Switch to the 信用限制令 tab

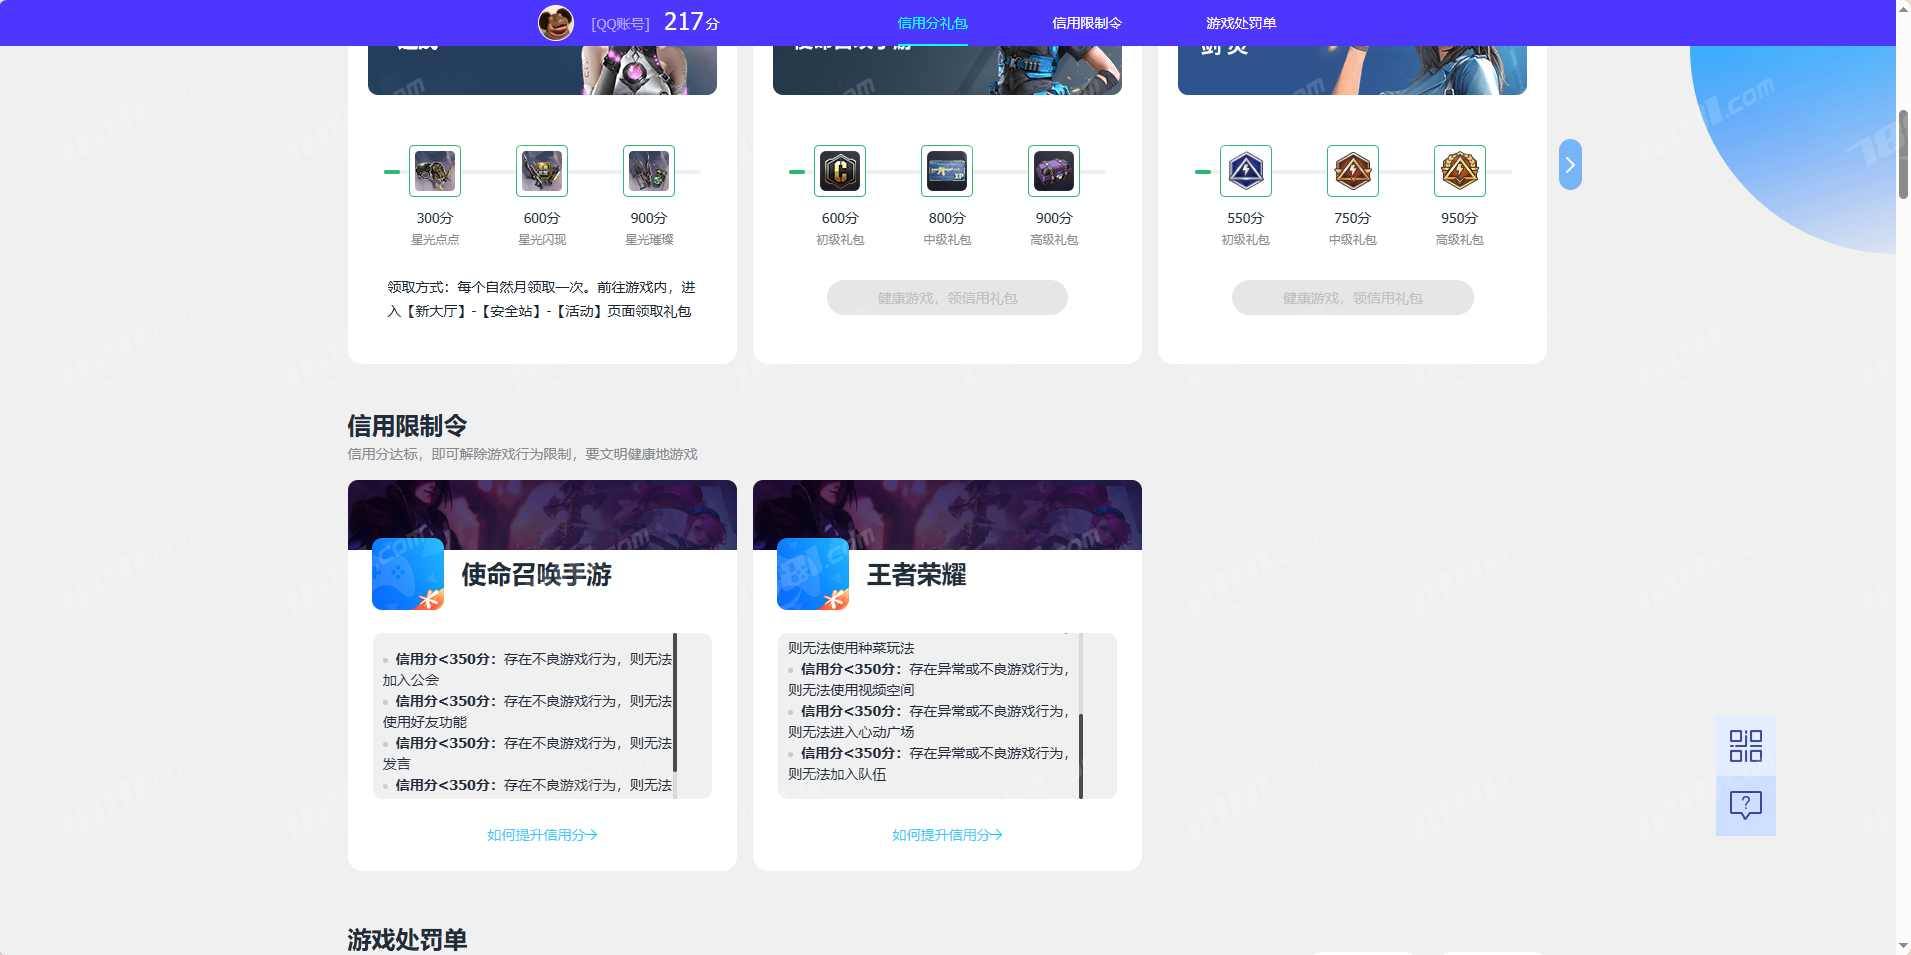pos(1087,23)
